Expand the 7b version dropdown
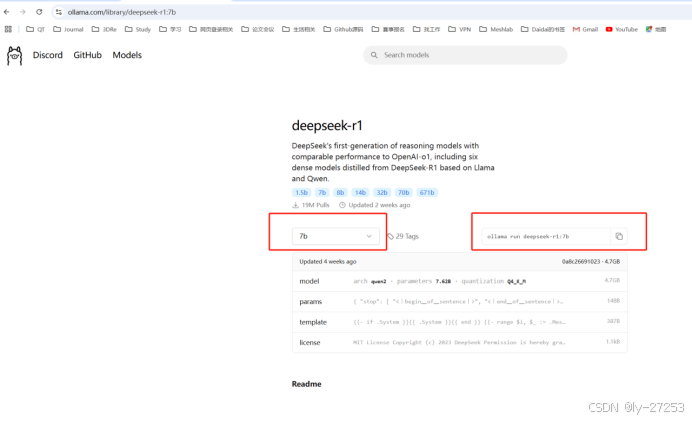 (x=335, y=236)
